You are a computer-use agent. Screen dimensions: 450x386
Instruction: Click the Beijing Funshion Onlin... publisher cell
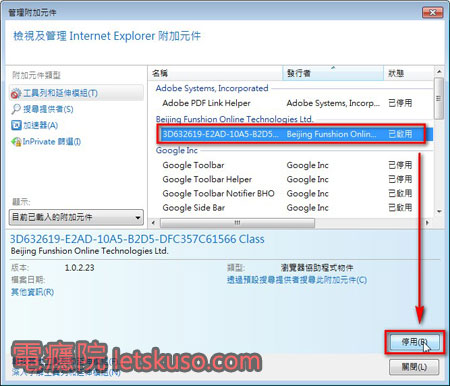coord(331,134)
